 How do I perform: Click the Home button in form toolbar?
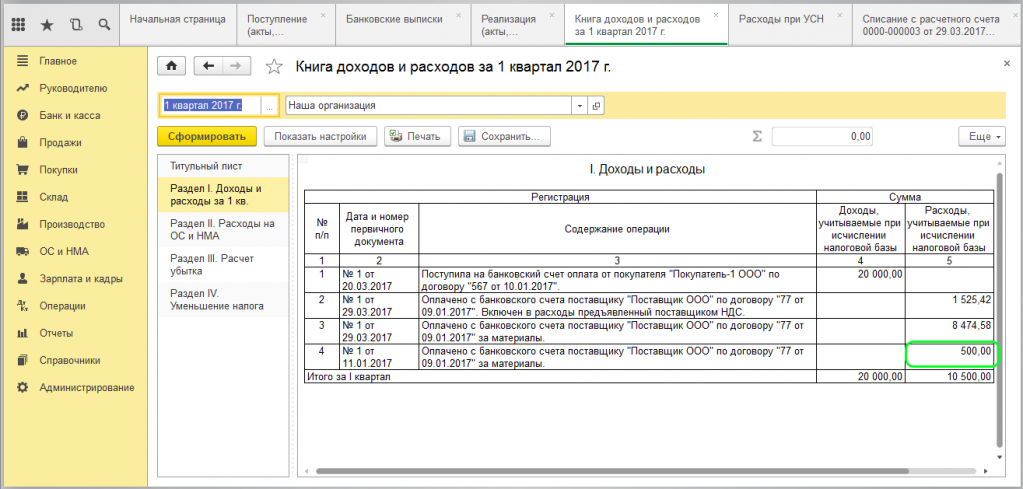171,67
